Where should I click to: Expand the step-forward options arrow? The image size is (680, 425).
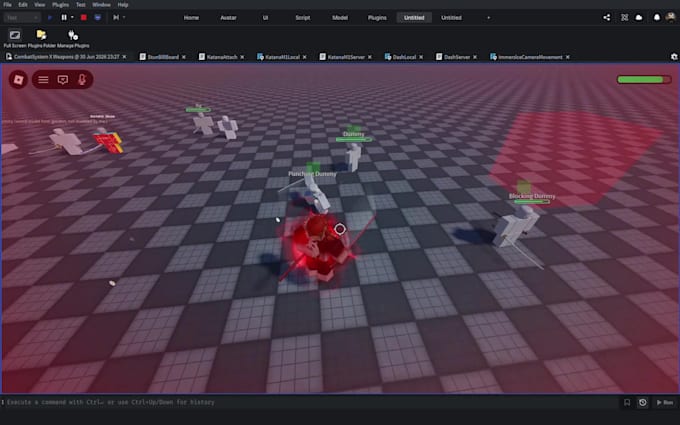tap(124, 17)
